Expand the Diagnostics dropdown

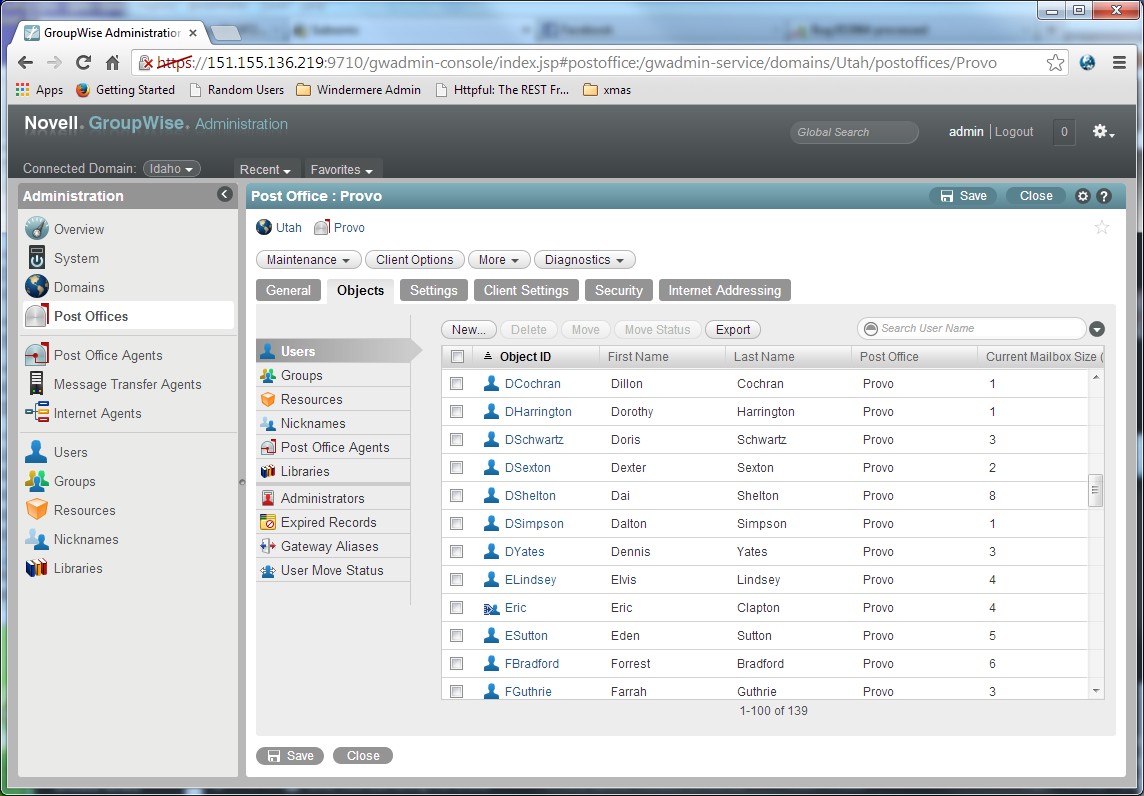[584, 260]
